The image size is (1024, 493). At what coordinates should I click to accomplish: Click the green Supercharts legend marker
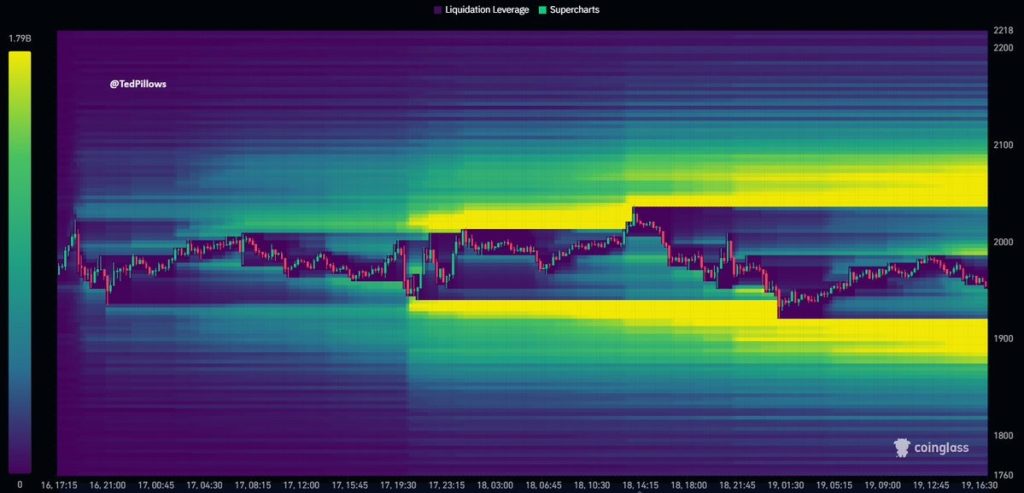pyautogui.click(x=544, y=9)
